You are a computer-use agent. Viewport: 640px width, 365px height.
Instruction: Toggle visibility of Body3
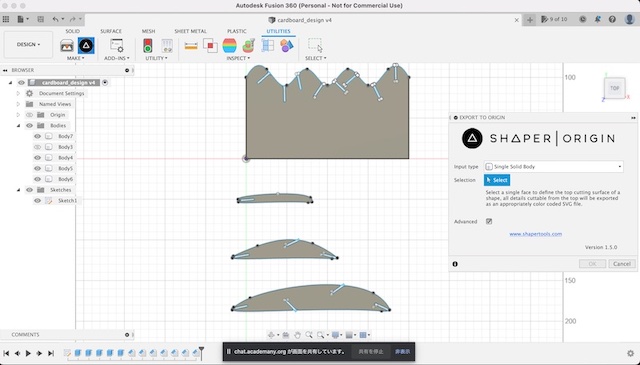[38, 147]
